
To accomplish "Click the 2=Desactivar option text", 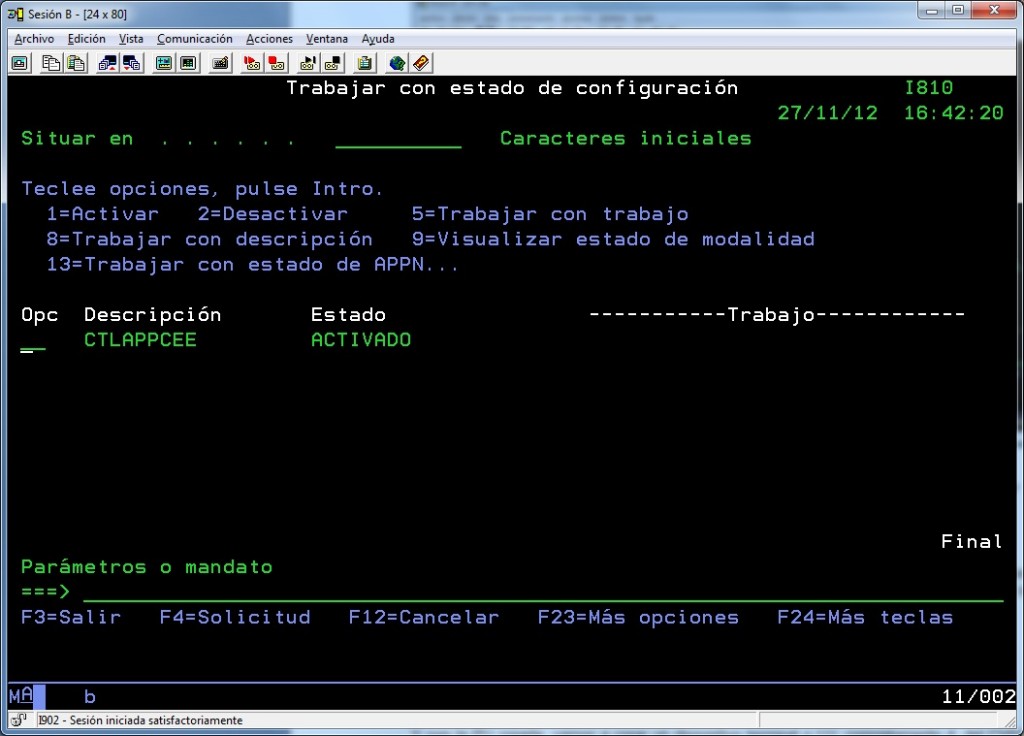I will [273, 214].
